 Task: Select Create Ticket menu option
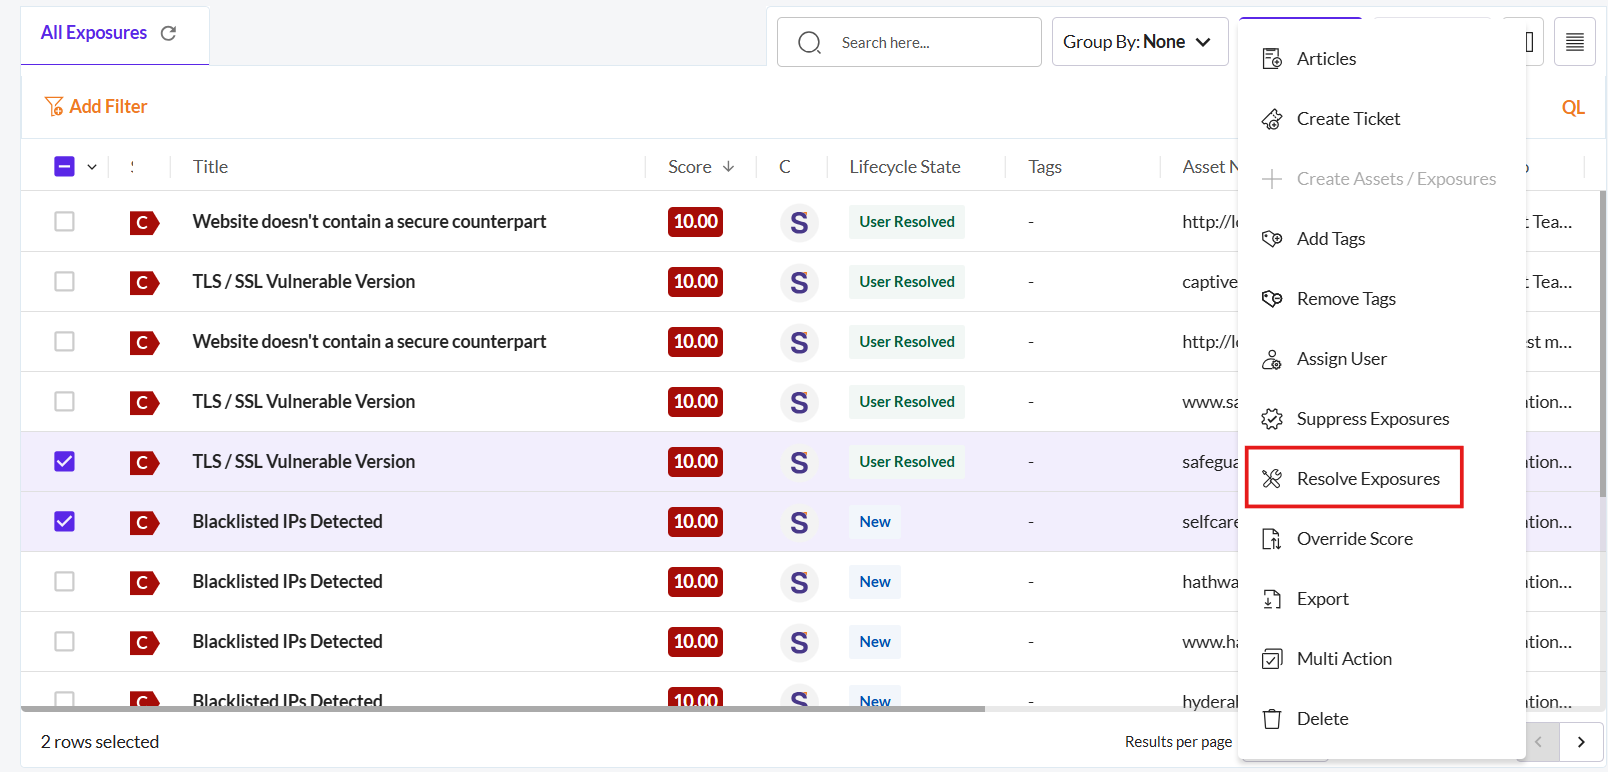1348,119
